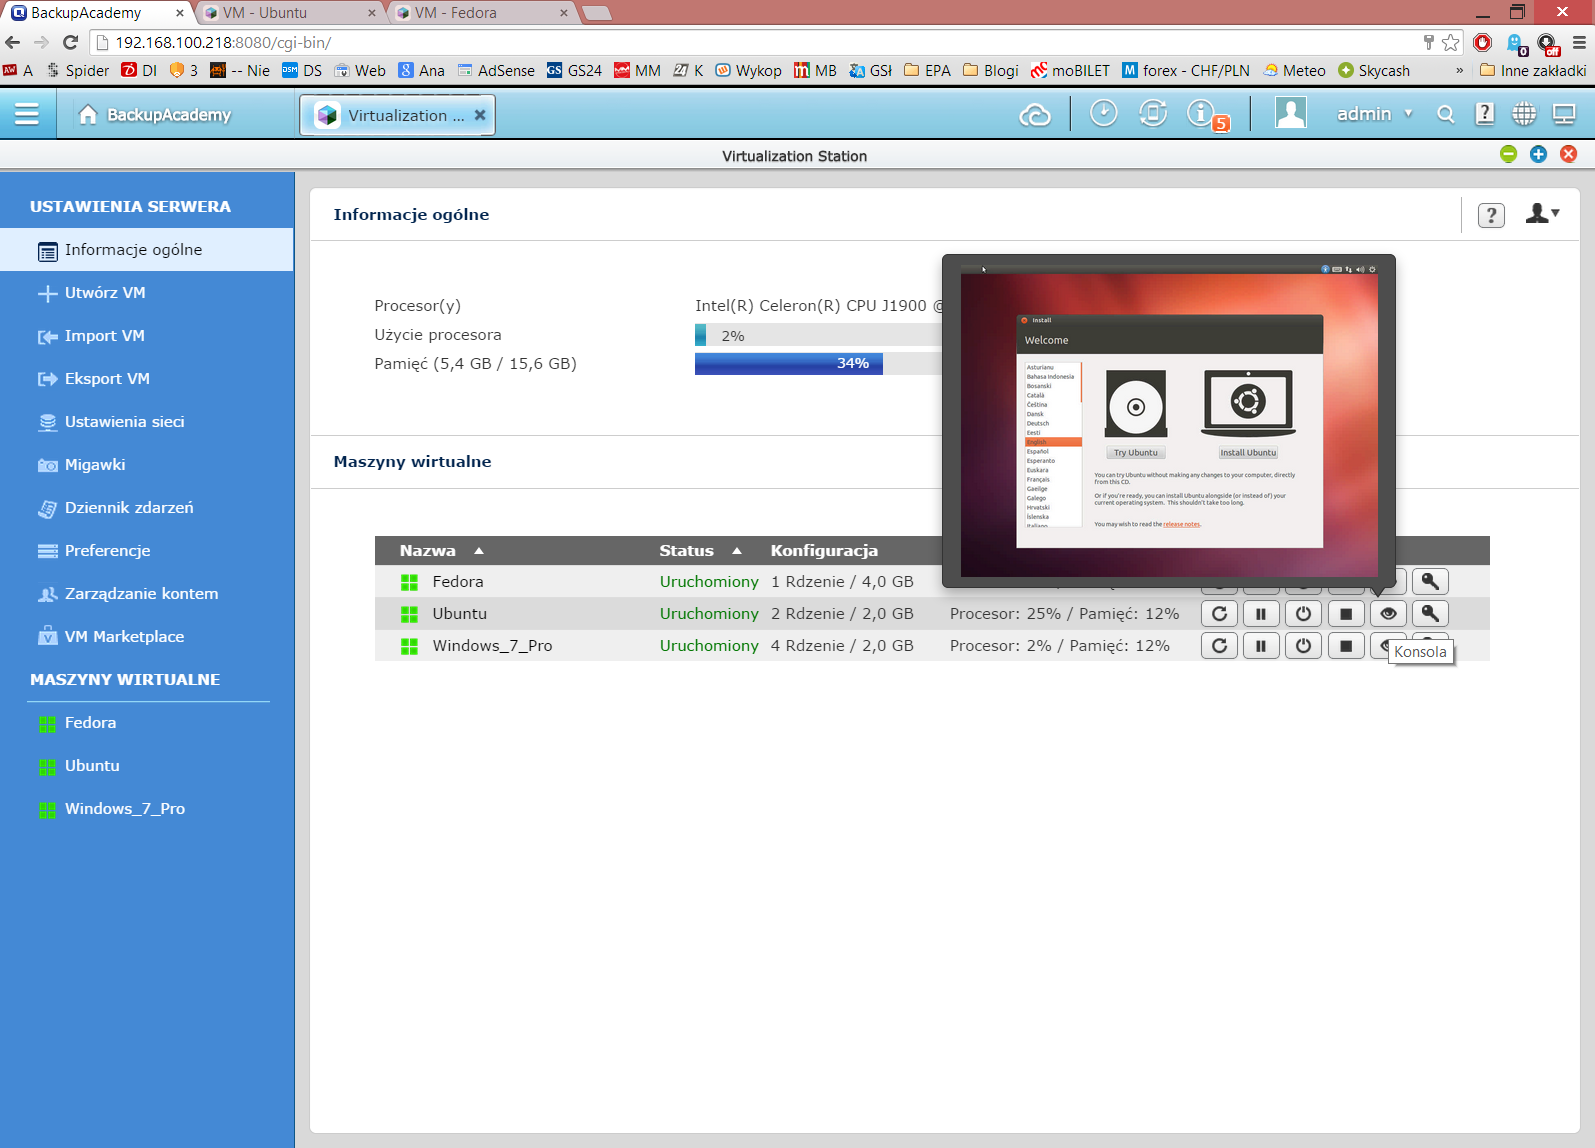Force stop the Ubuntu VM

click(x=1346, y=614)
